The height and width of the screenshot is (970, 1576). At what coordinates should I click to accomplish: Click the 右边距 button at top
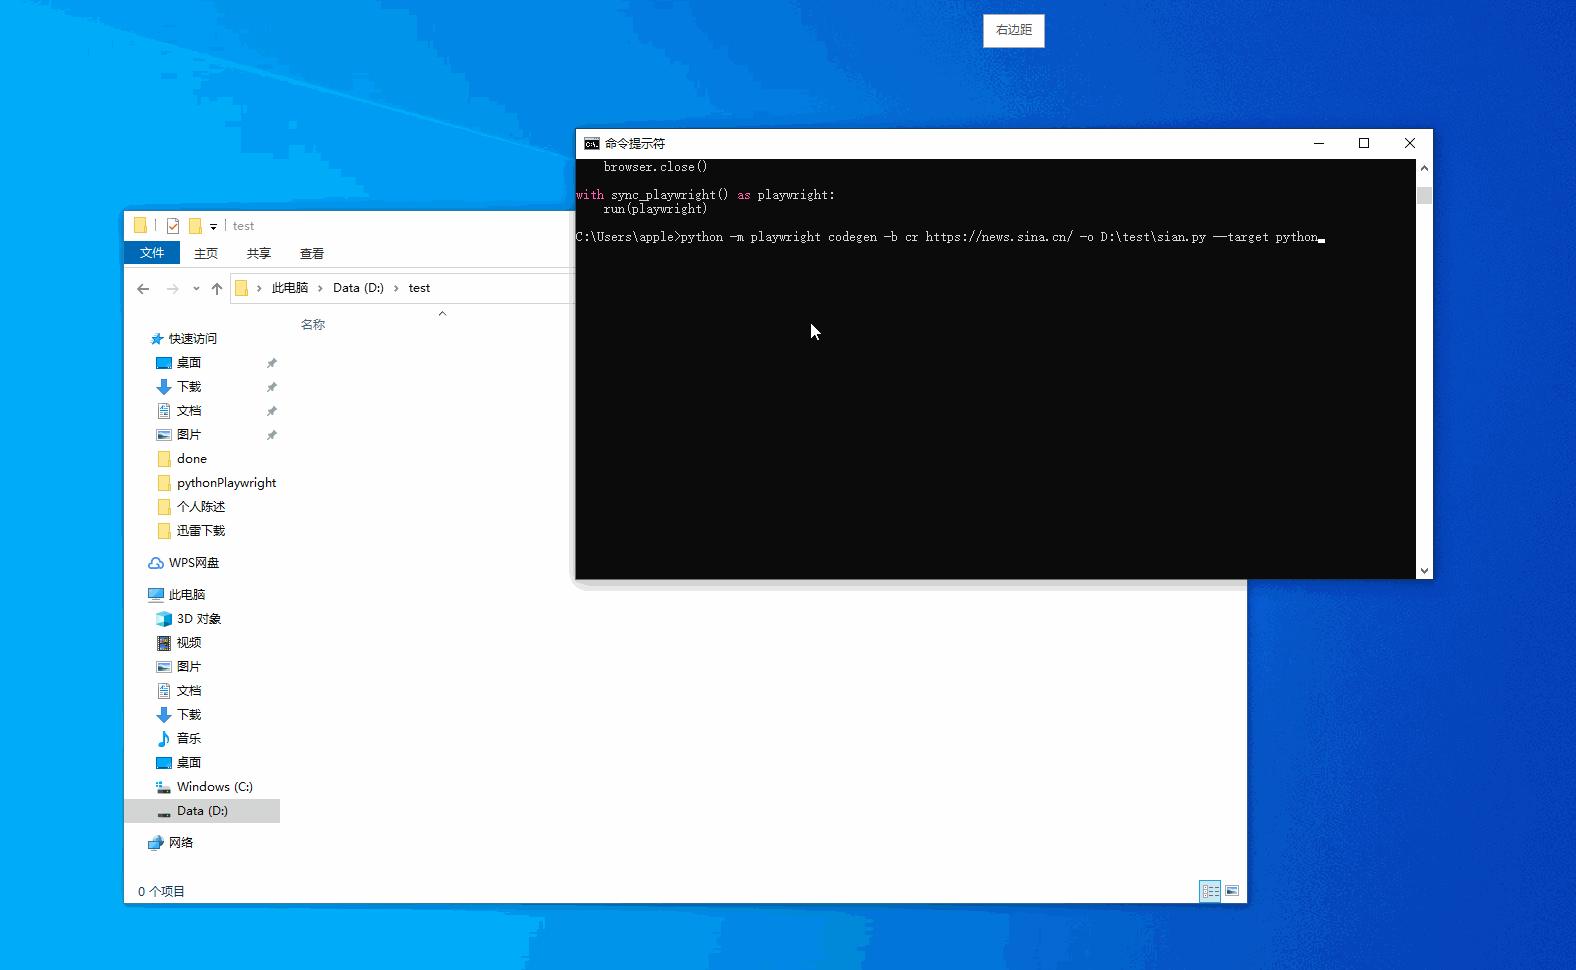1013,30
